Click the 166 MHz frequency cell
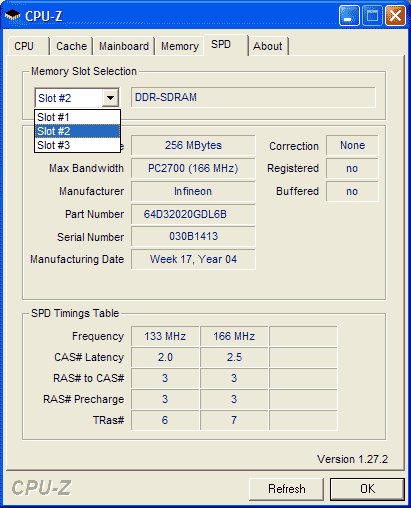Viewport: 411px width, 508px height. click(x=234, y=336)
